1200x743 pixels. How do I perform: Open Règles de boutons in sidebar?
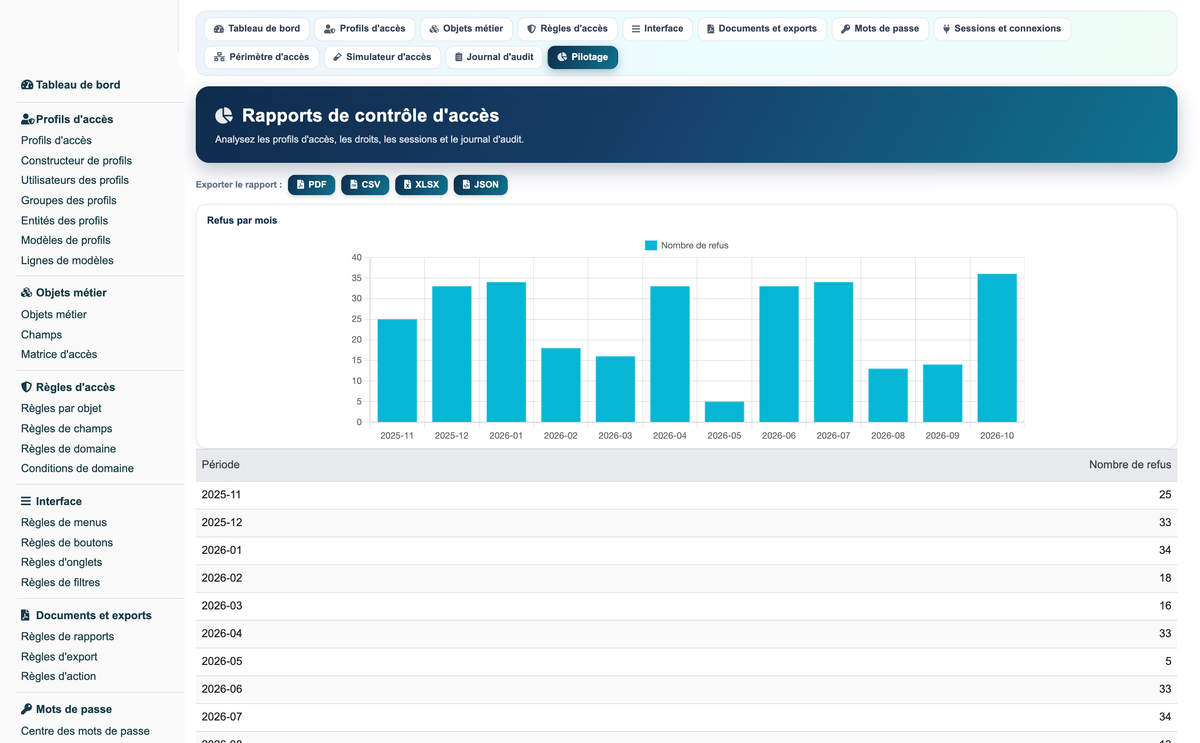67,543
